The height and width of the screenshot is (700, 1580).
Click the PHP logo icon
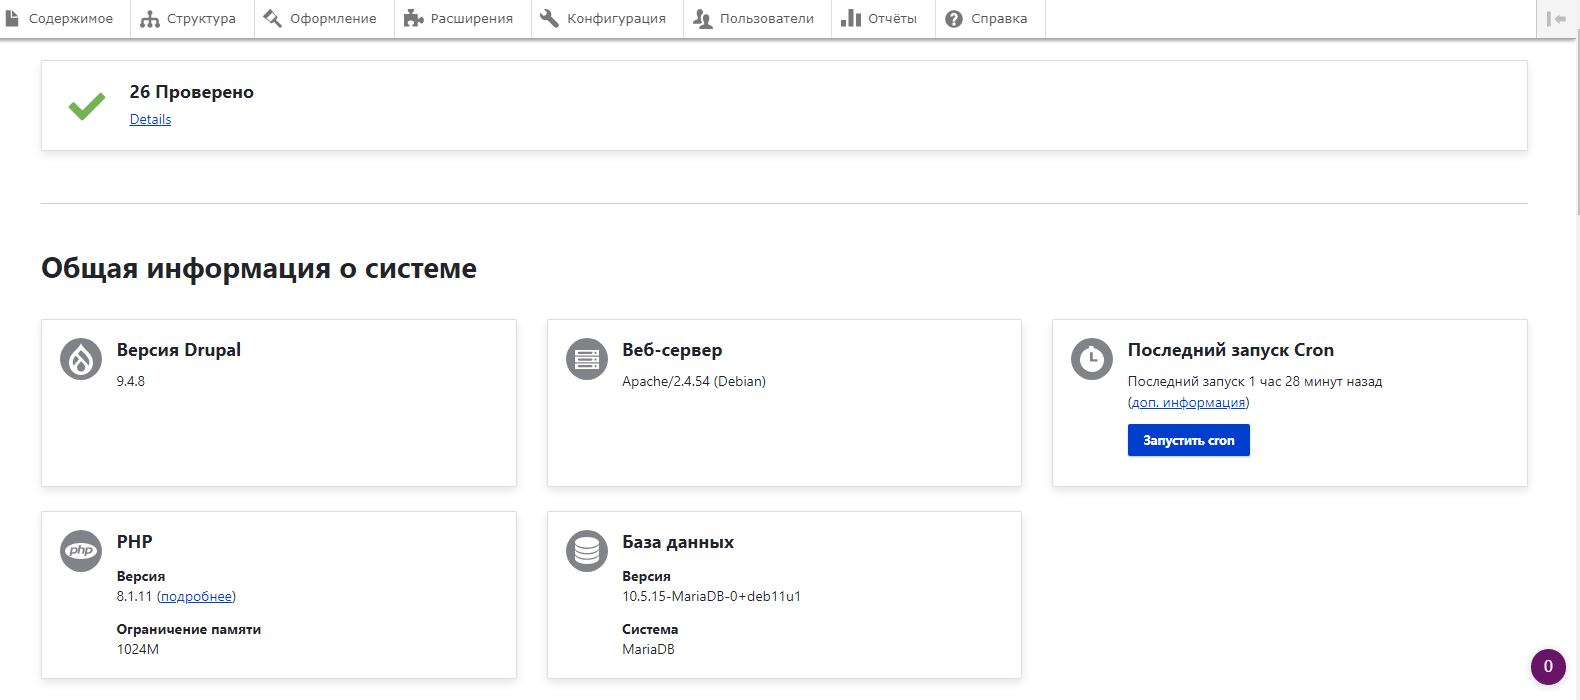81,551
